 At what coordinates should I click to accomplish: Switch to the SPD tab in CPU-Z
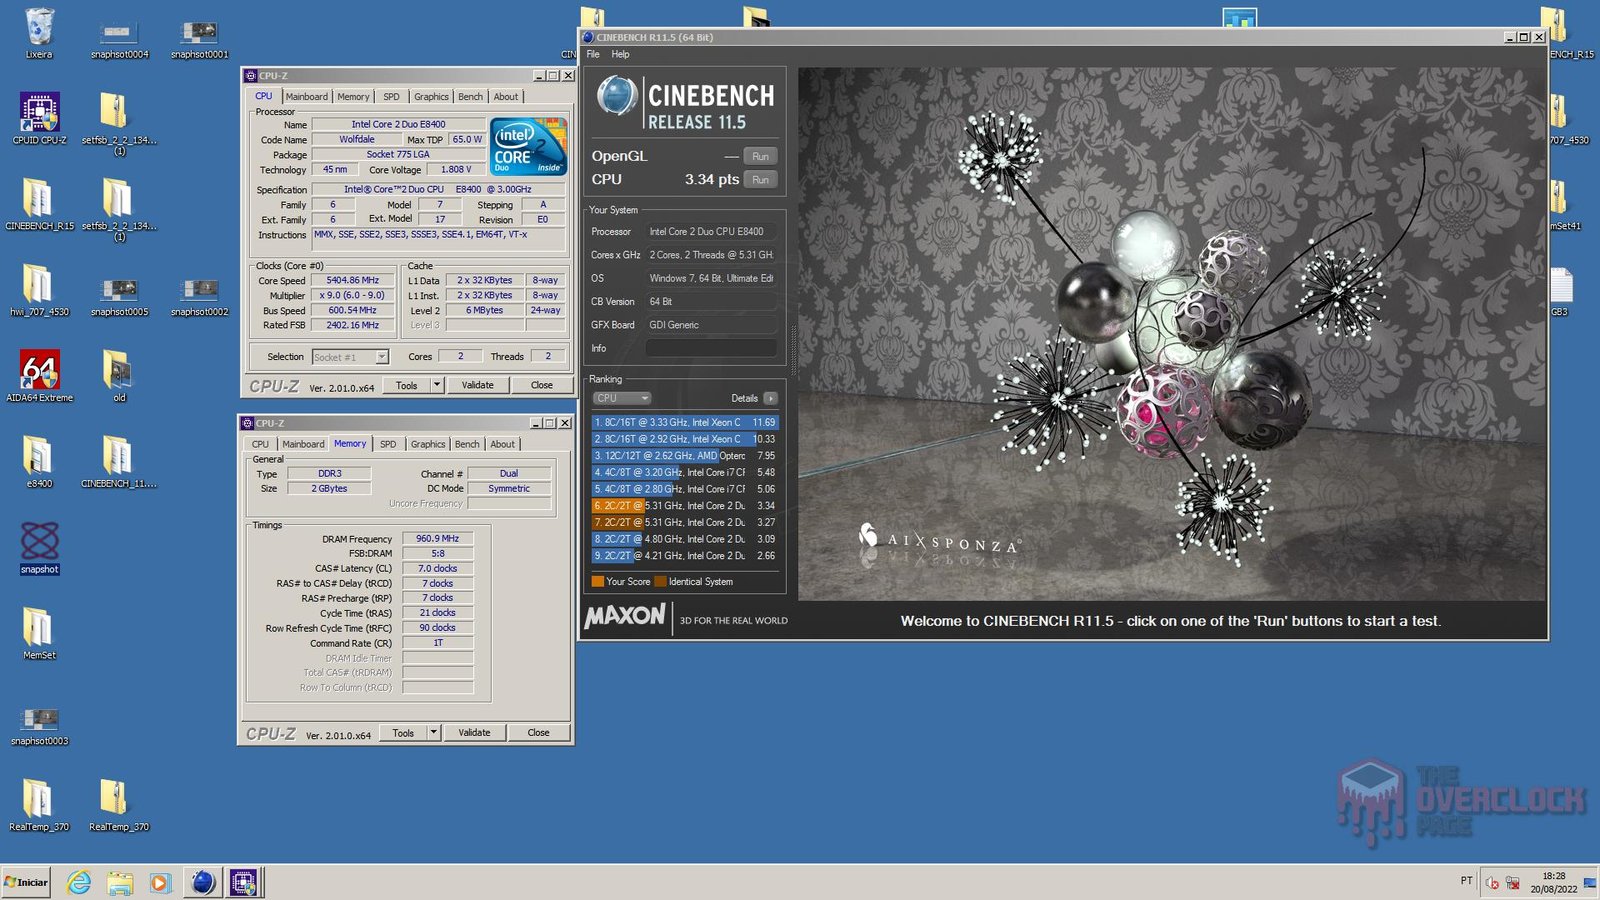tap(391, 96)
